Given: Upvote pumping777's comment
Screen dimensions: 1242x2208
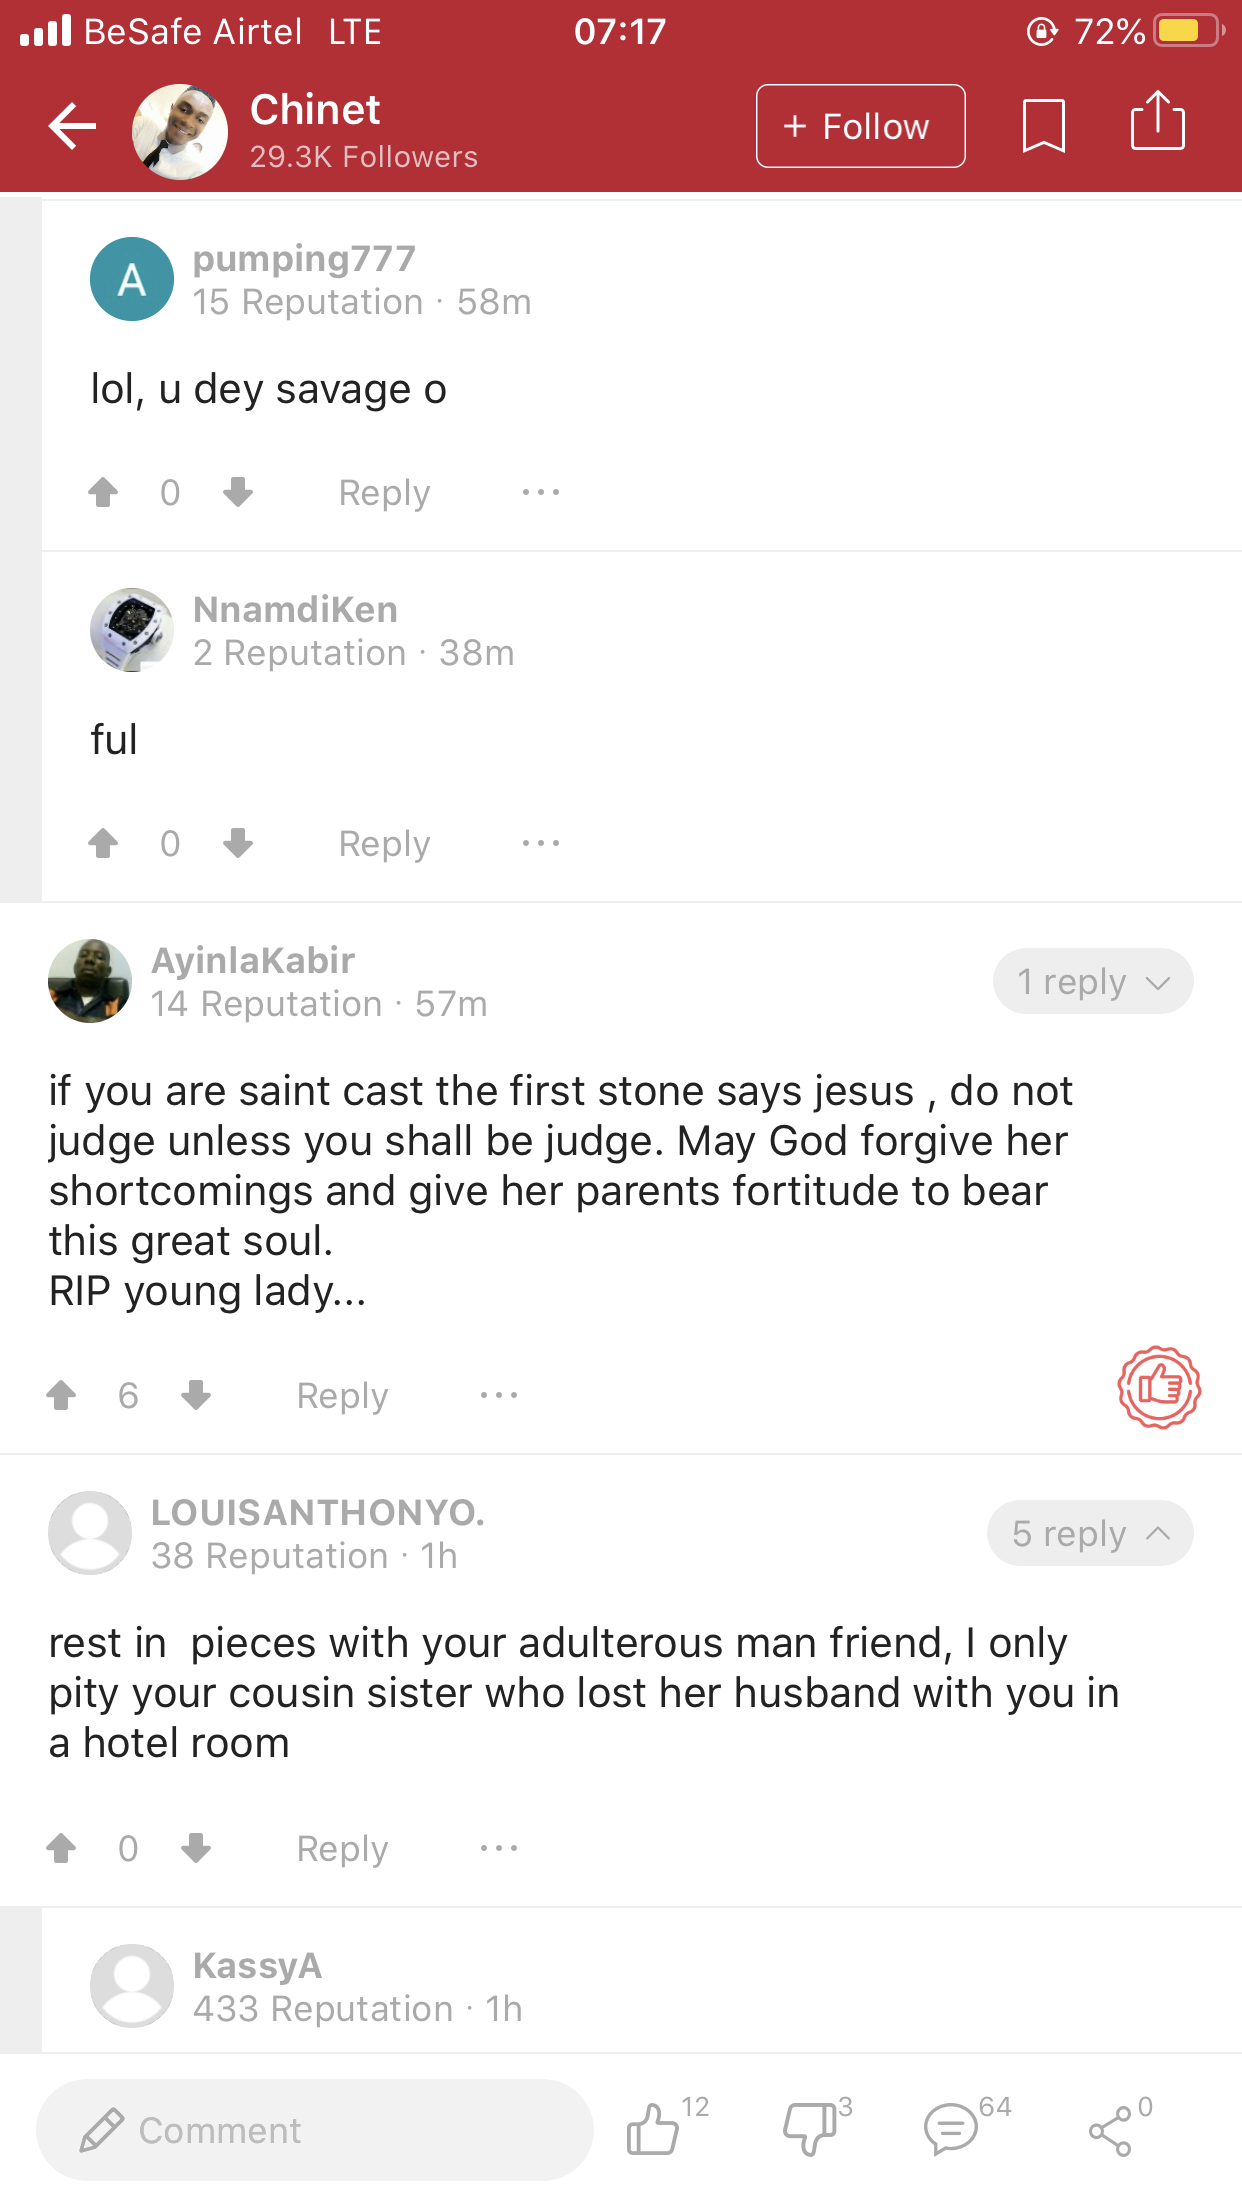Looking at the screenshot, I should tap(103, 492).
